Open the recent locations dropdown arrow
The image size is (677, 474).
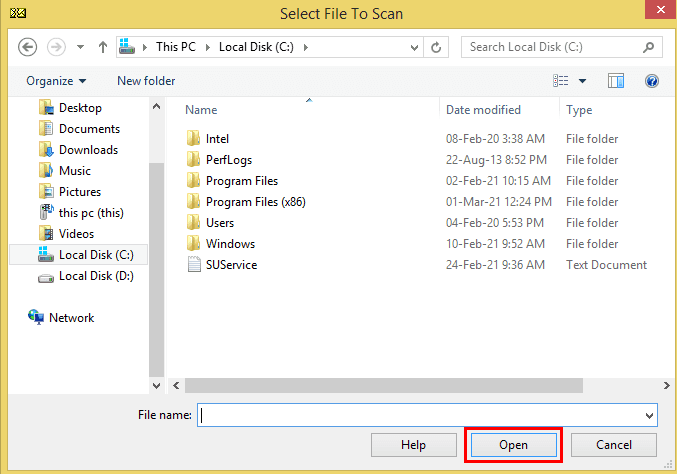click(80, 47)
